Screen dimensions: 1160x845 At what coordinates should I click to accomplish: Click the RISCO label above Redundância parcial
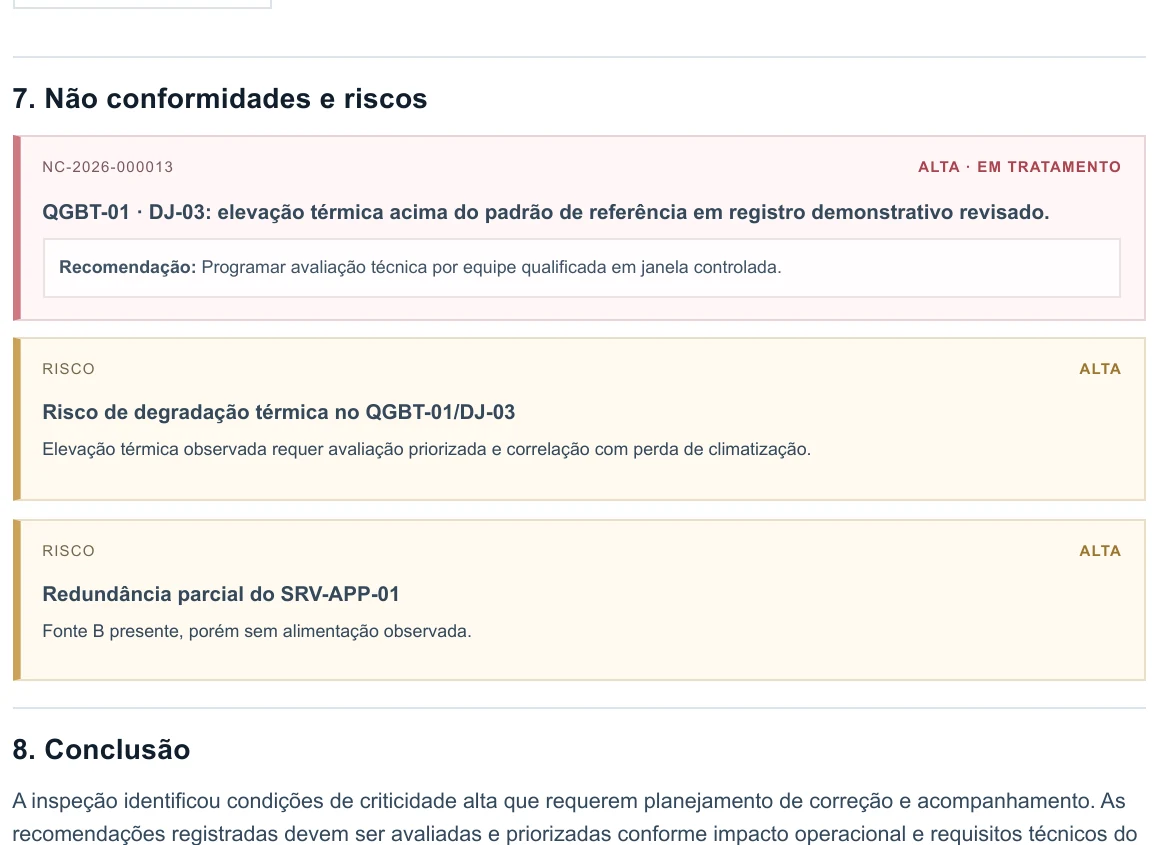(69, 551)
